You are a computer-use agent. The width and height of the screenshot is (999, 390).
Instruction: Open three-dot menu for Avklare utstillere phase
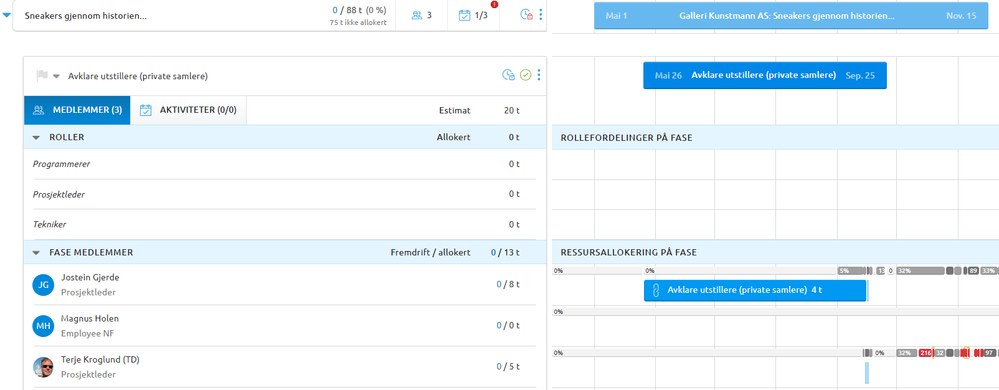coord(539,75)
